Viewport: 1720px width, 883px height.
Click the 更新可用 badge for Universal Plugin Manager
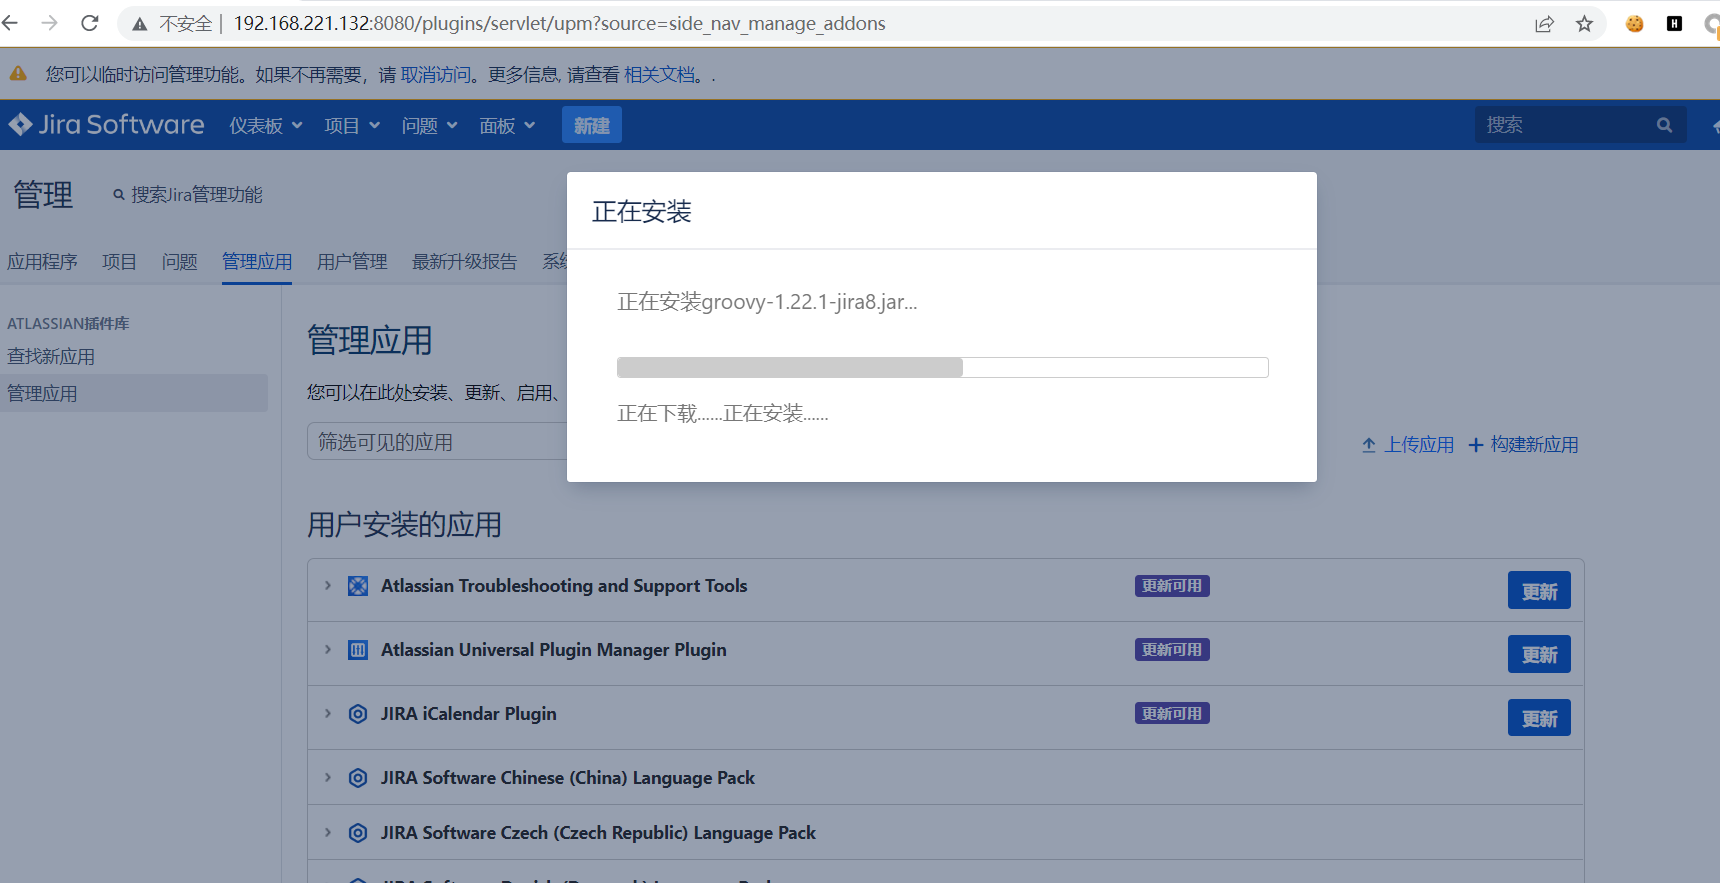(x=1172, y=650)
